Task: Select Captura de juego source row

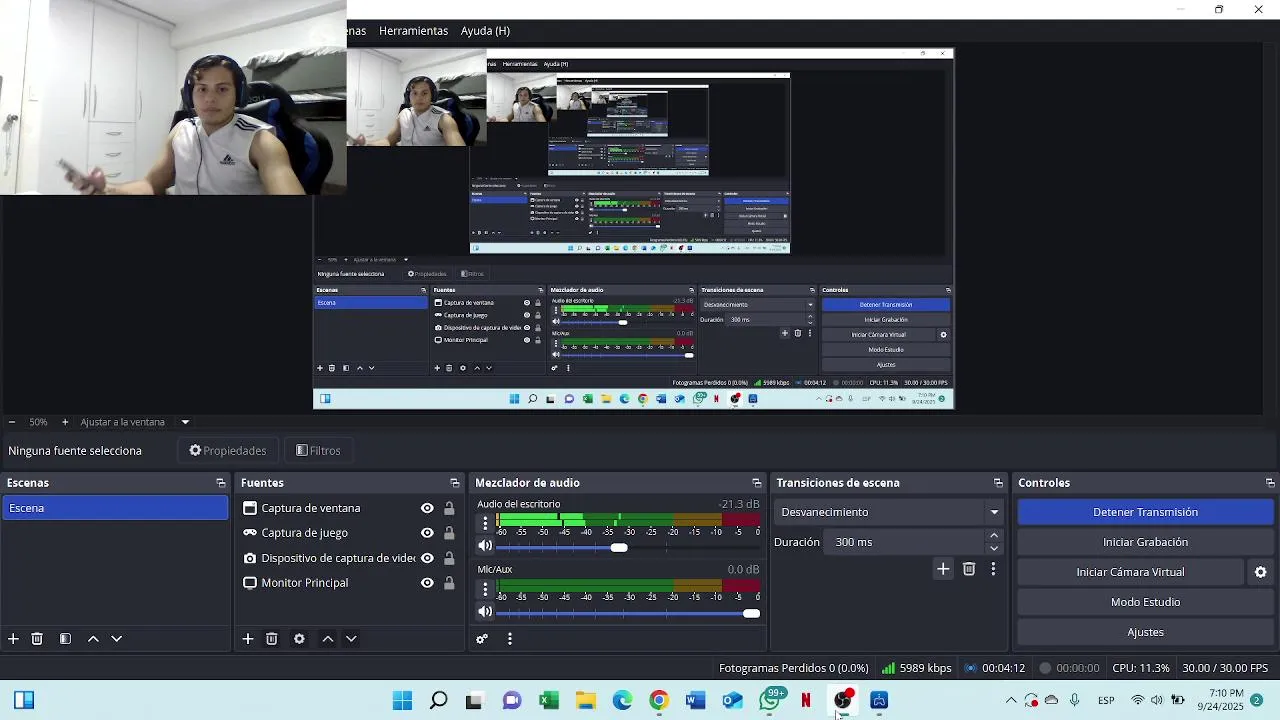Action: coord(350,533)
